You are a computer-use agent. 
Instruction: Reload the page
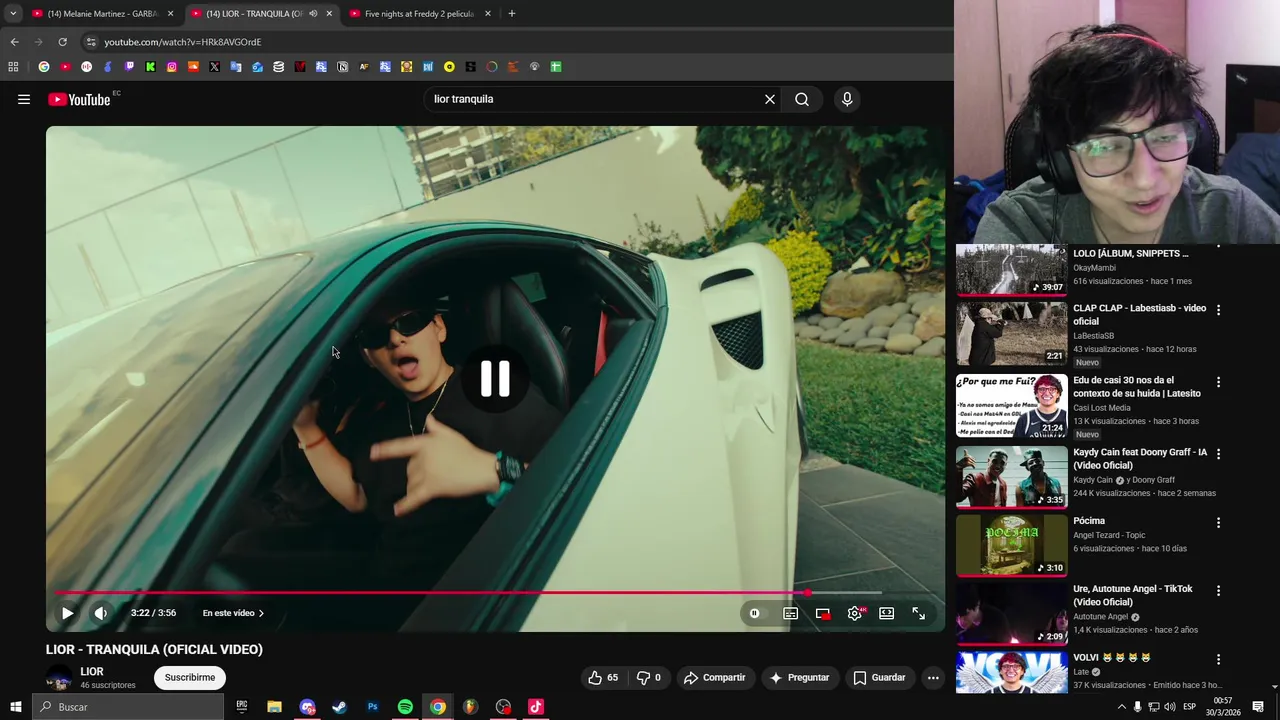pyautogui.click(x=62, y=42)
